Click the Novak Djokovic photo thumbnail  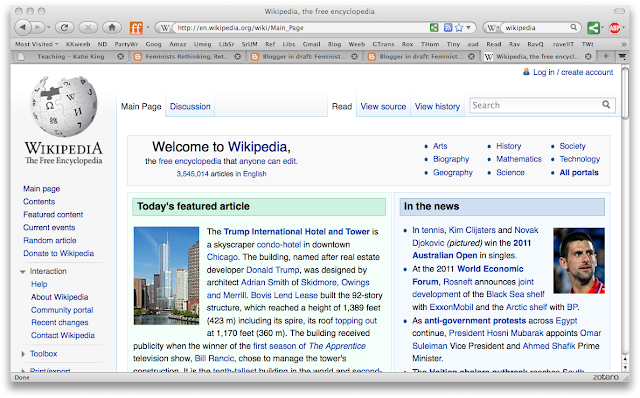pyautogui.click(x=579, y=261)
